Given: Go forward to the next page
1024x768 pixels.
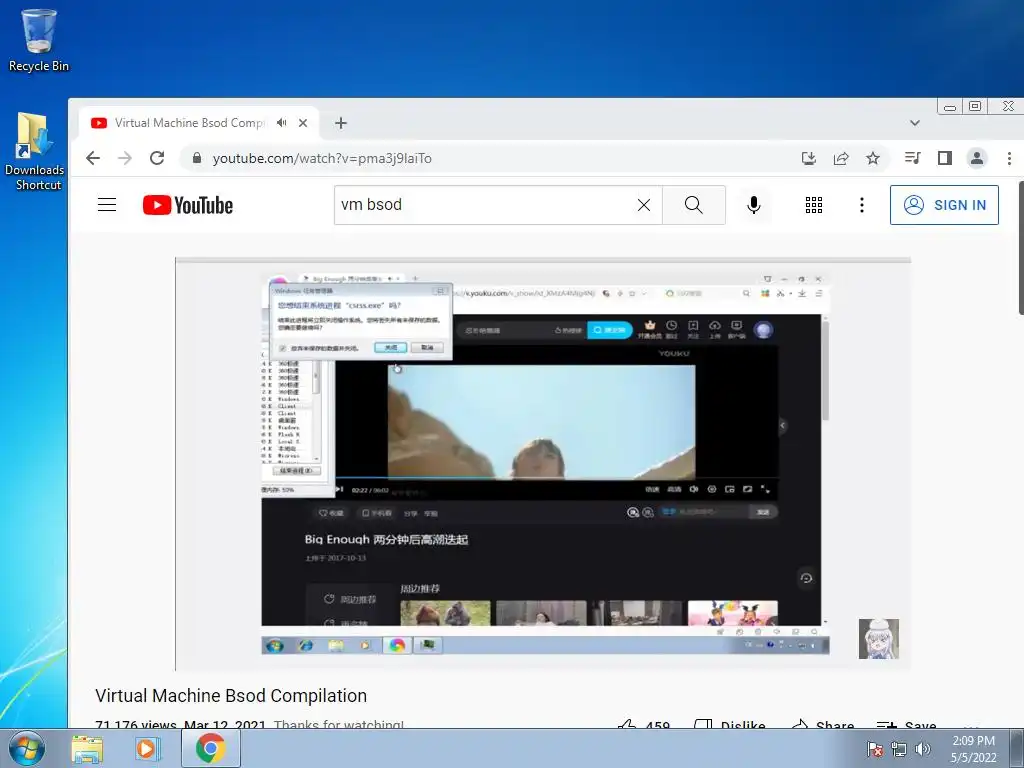Looking at the screenshot, I should pyautogui.click(x=125, y=158).
